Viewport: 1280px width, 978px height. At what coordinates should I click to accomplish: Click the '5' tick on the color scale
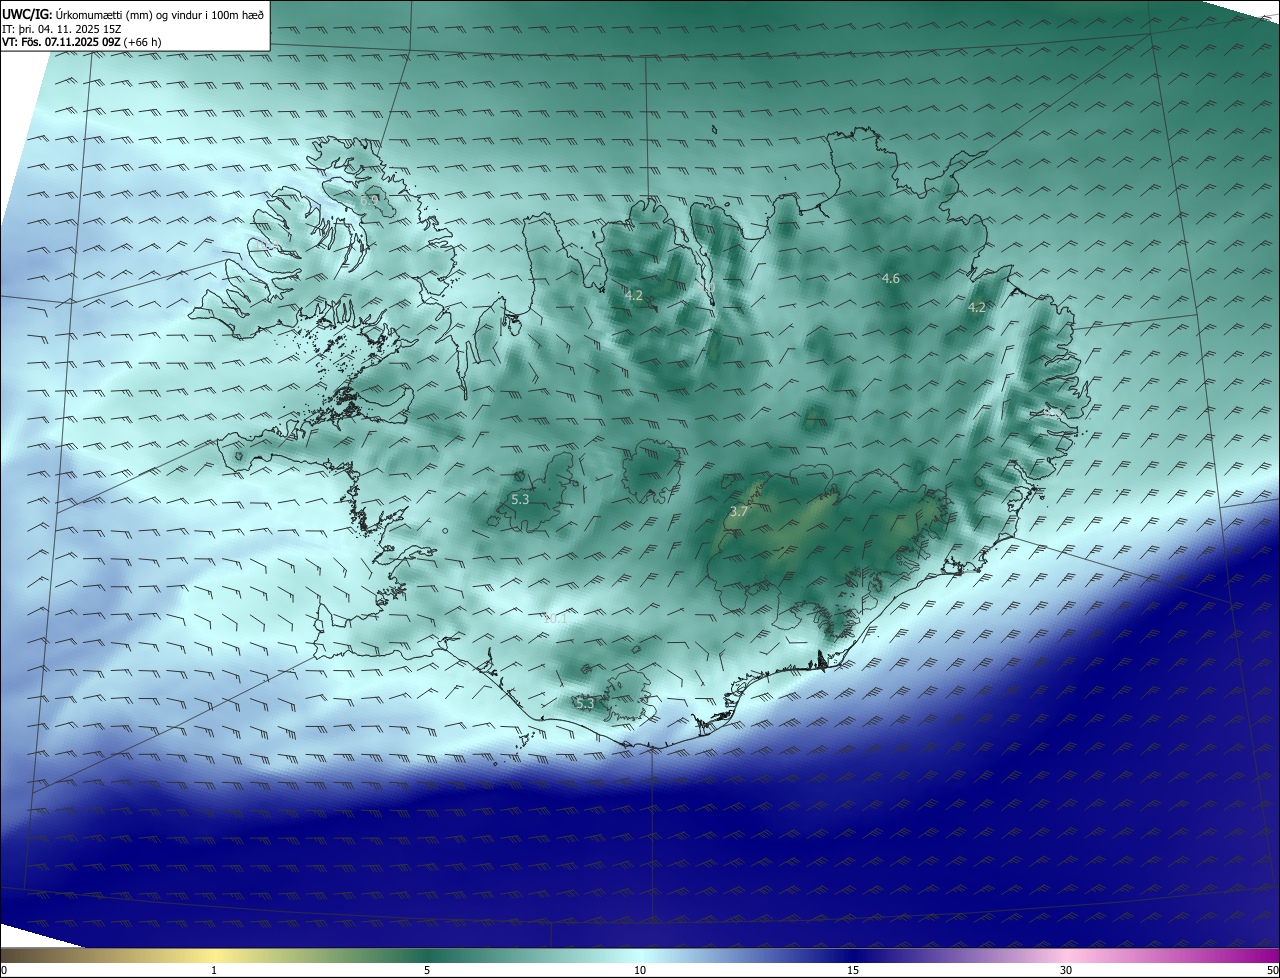tap(427, 970)
